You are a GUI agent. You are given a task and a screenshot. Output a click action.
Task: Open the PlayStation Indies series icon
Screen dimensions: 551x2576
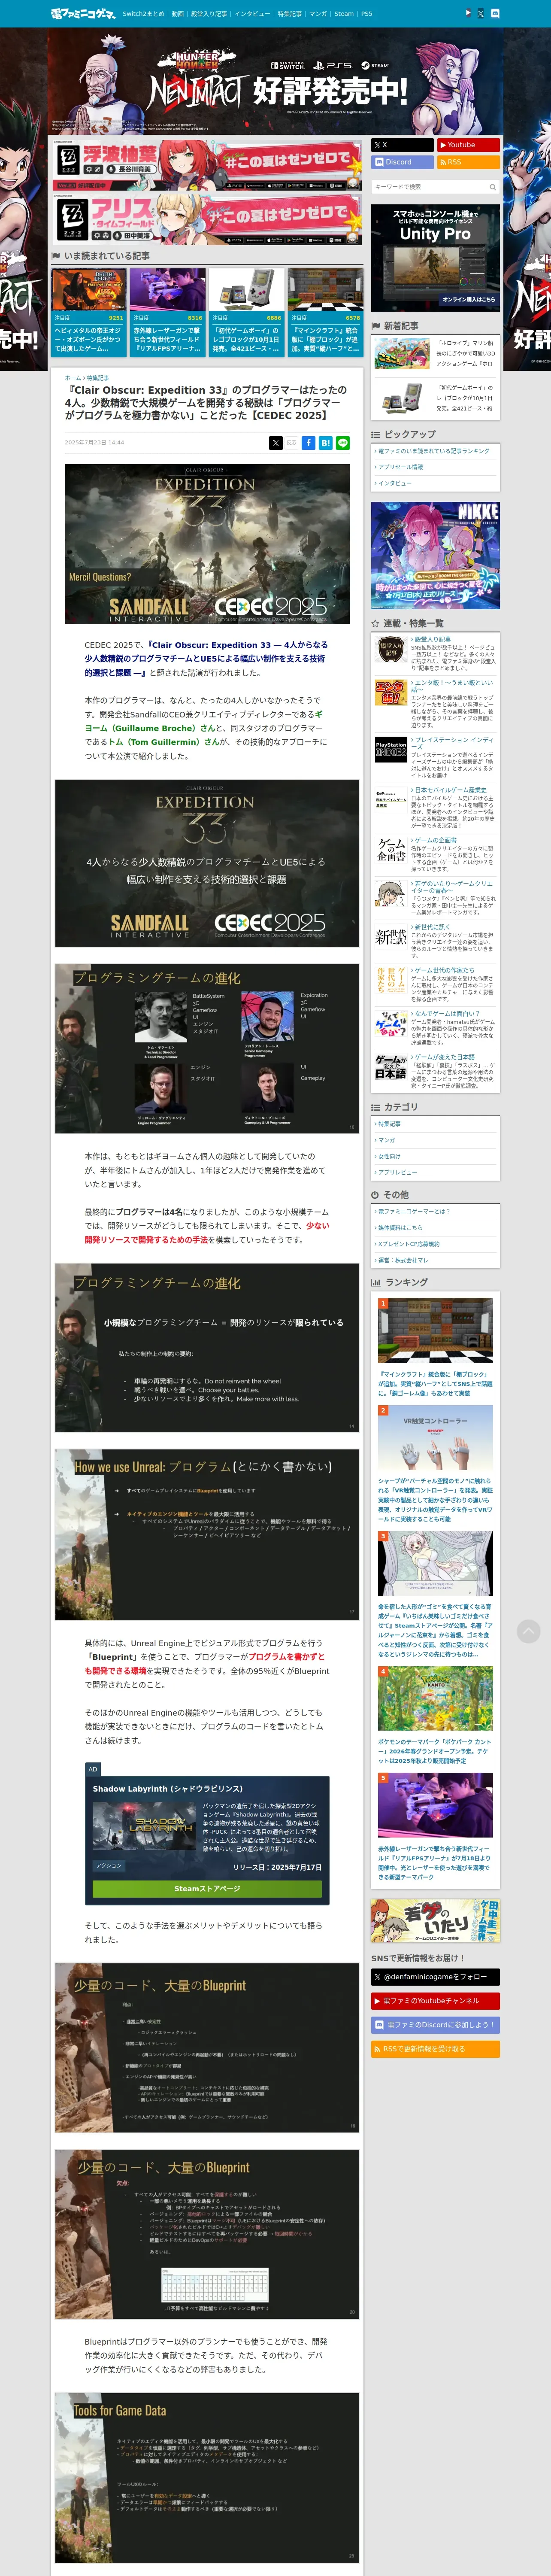click(x=391, y=750)
